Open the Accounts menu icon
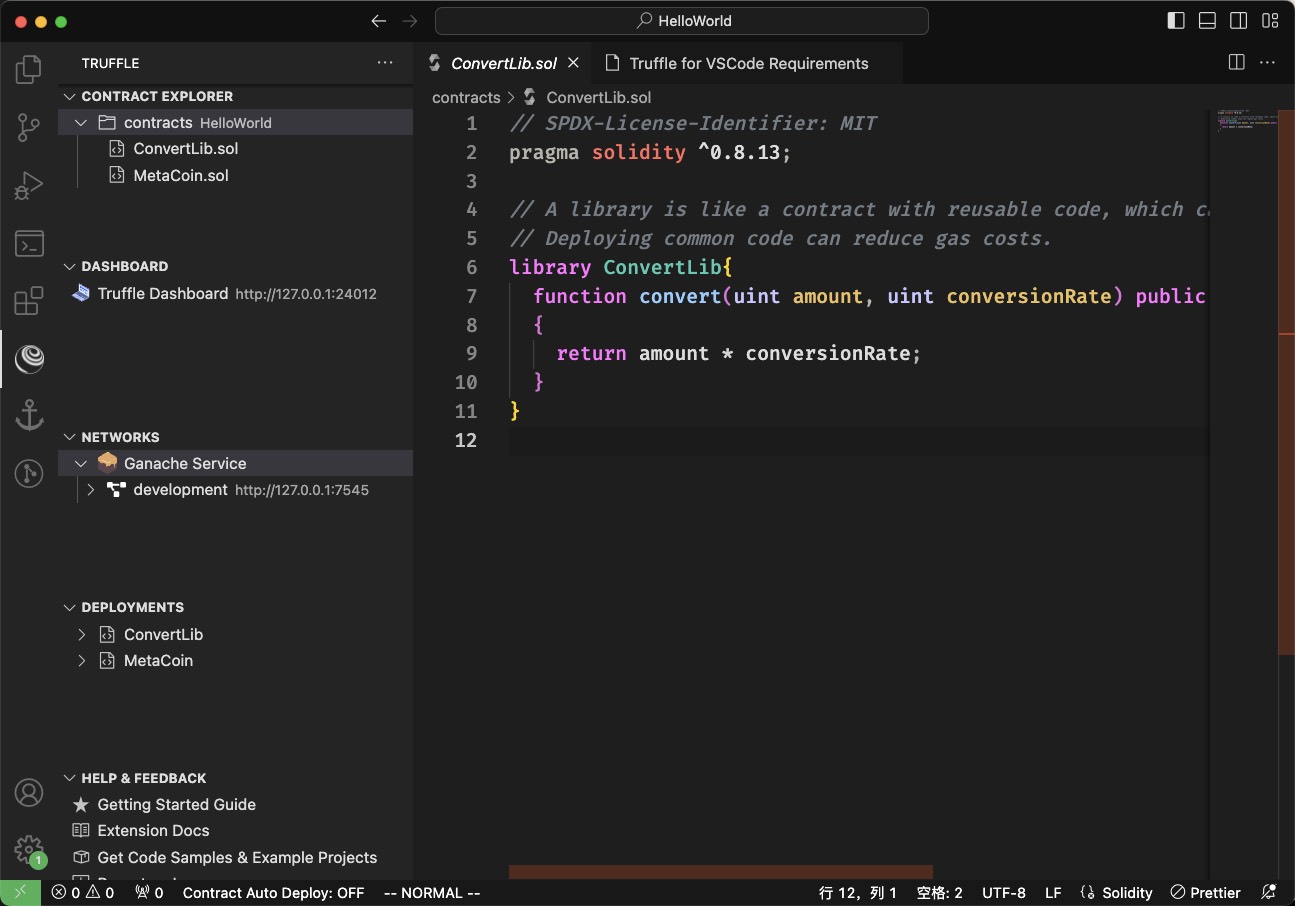The height and width of the screenshot is (906, 1295). point(29,793)
